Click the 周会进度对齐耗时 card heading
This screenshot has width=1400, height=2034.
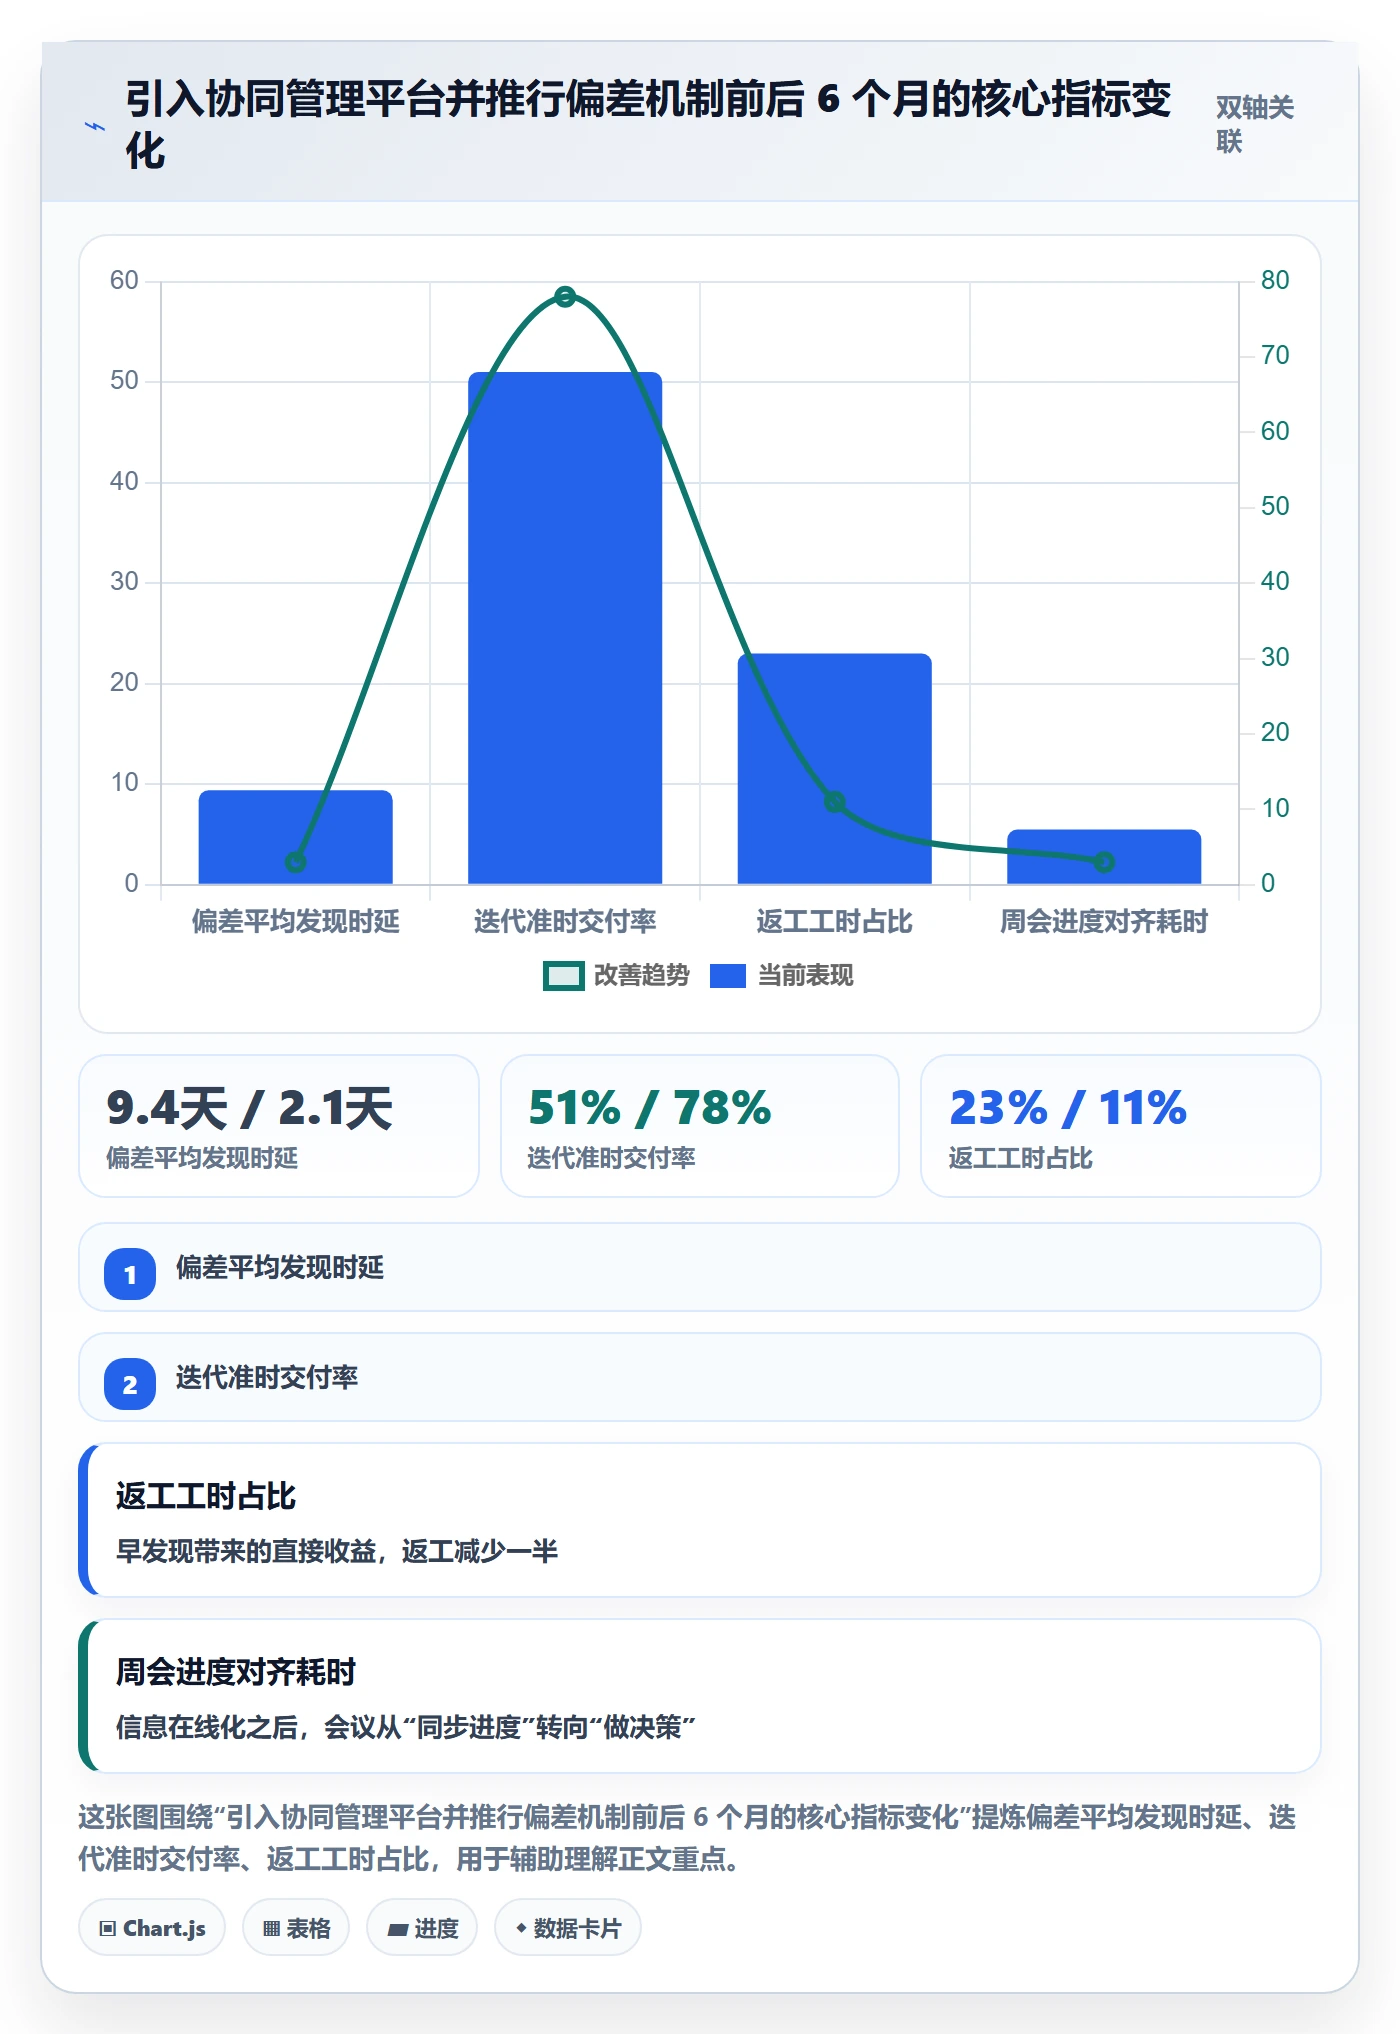[x=236, y=1672]
